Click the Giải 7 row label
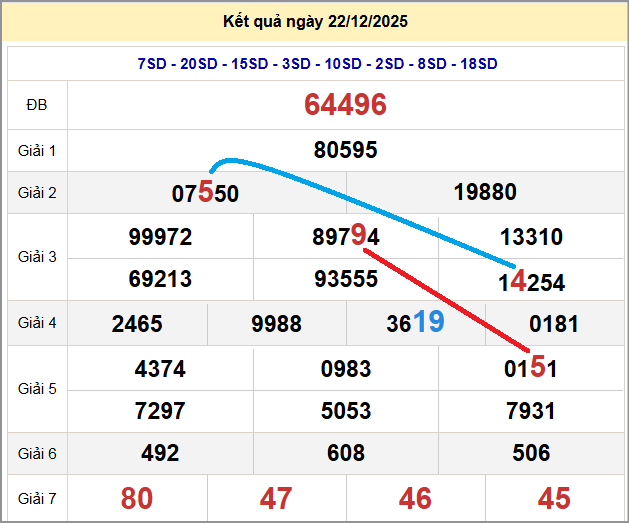 [x=37, y=498]
